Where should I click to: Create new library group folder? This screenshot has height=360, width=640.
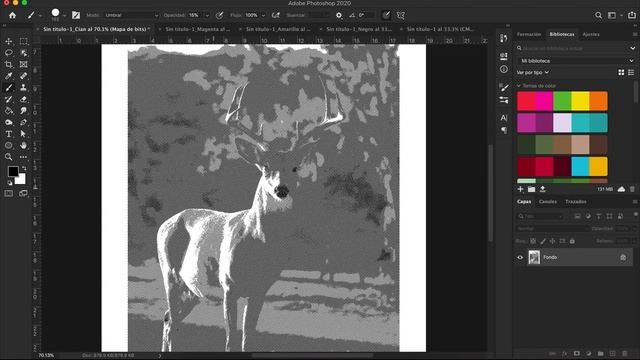(x=531, y=189)
